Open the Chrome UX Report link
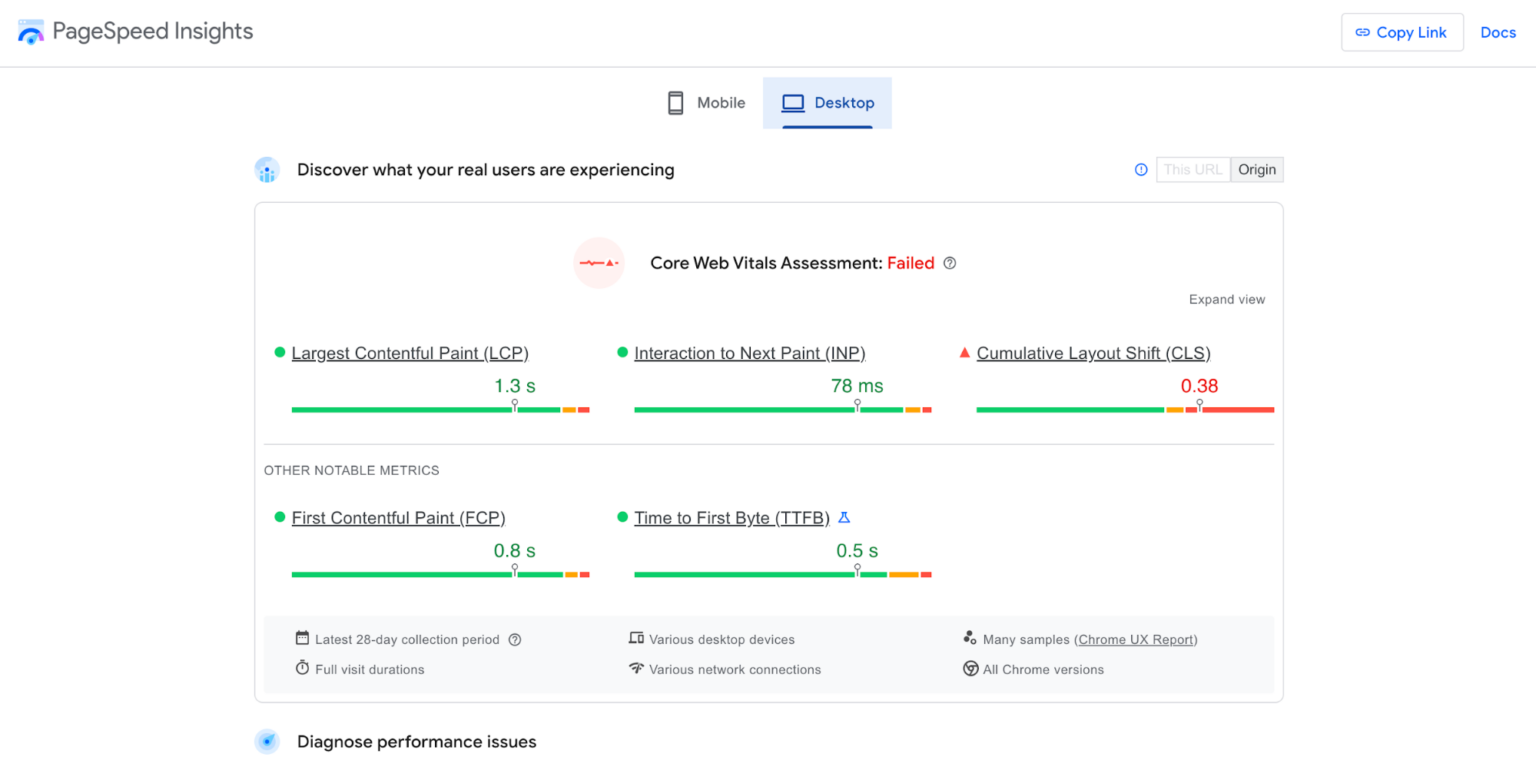This screenshot has width=1536, height=767. pos(1136,639)
